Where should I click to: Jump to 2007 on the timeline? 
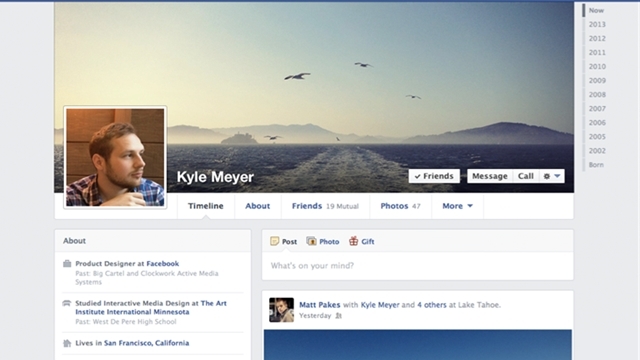(x=597, y=109)
